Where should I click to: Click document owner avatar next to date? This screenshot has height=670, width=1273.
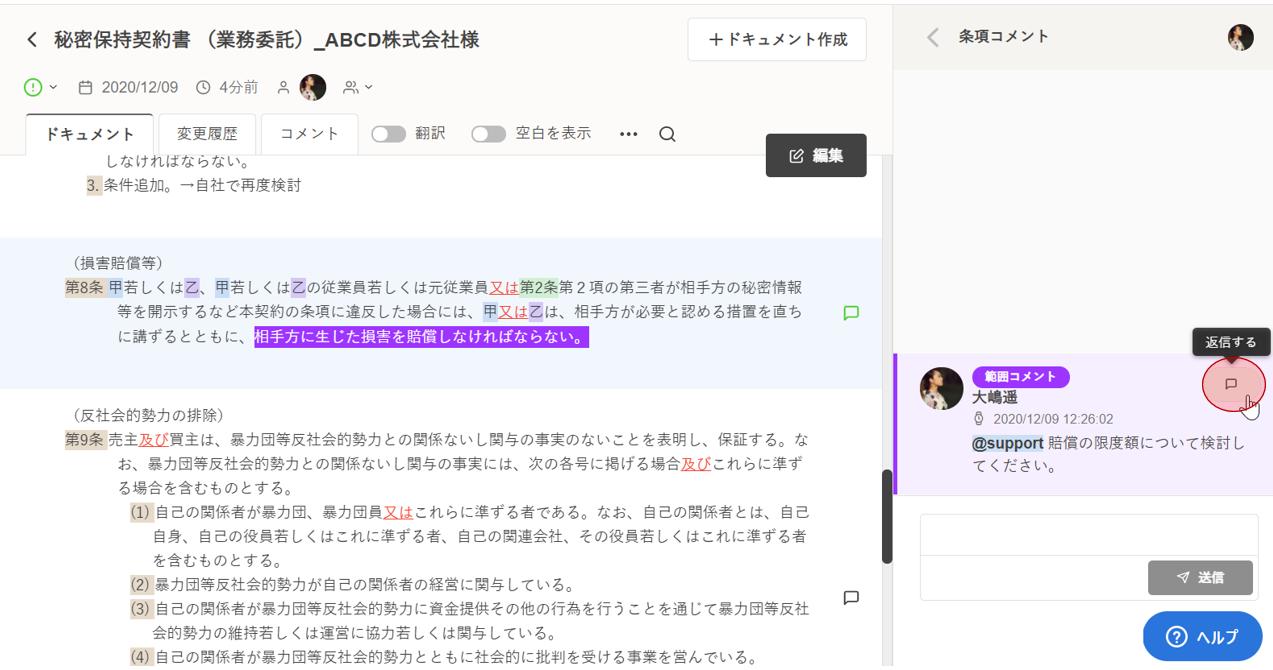tap(313, 88)
